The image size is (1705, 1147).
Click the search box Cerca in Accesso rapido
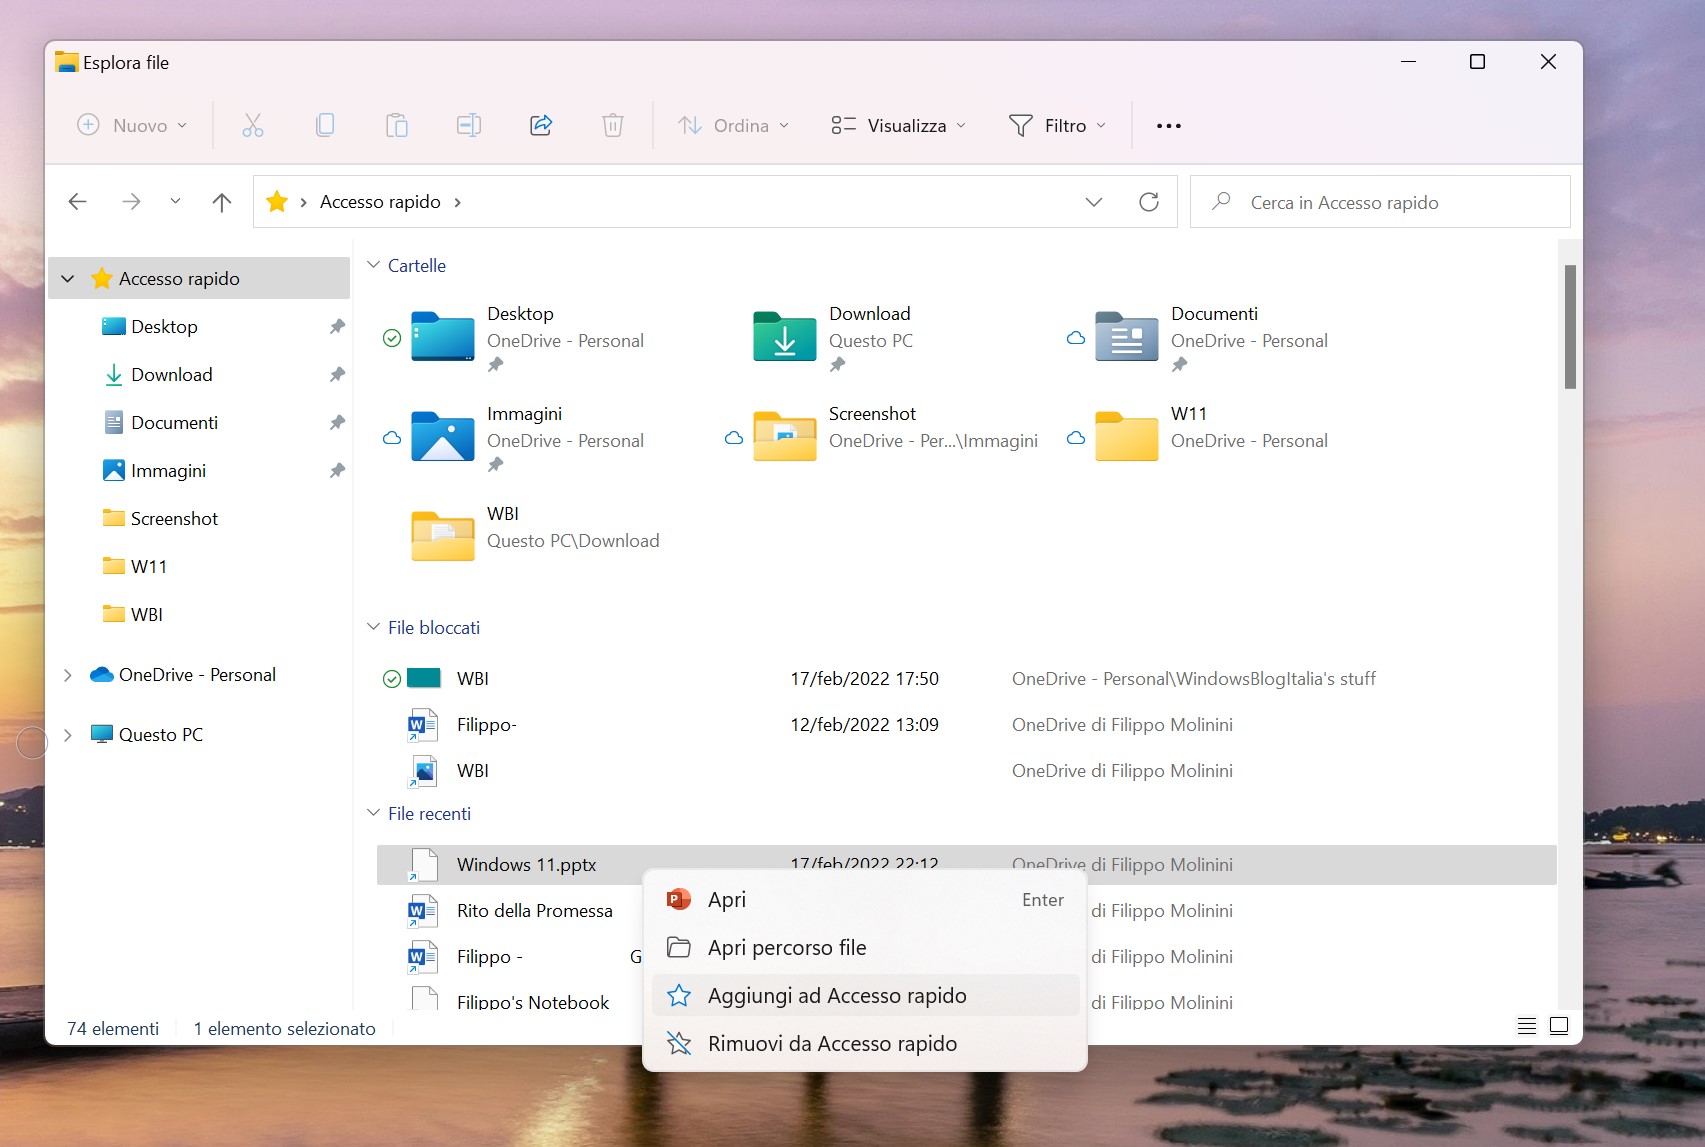(x=1380, y=202)
